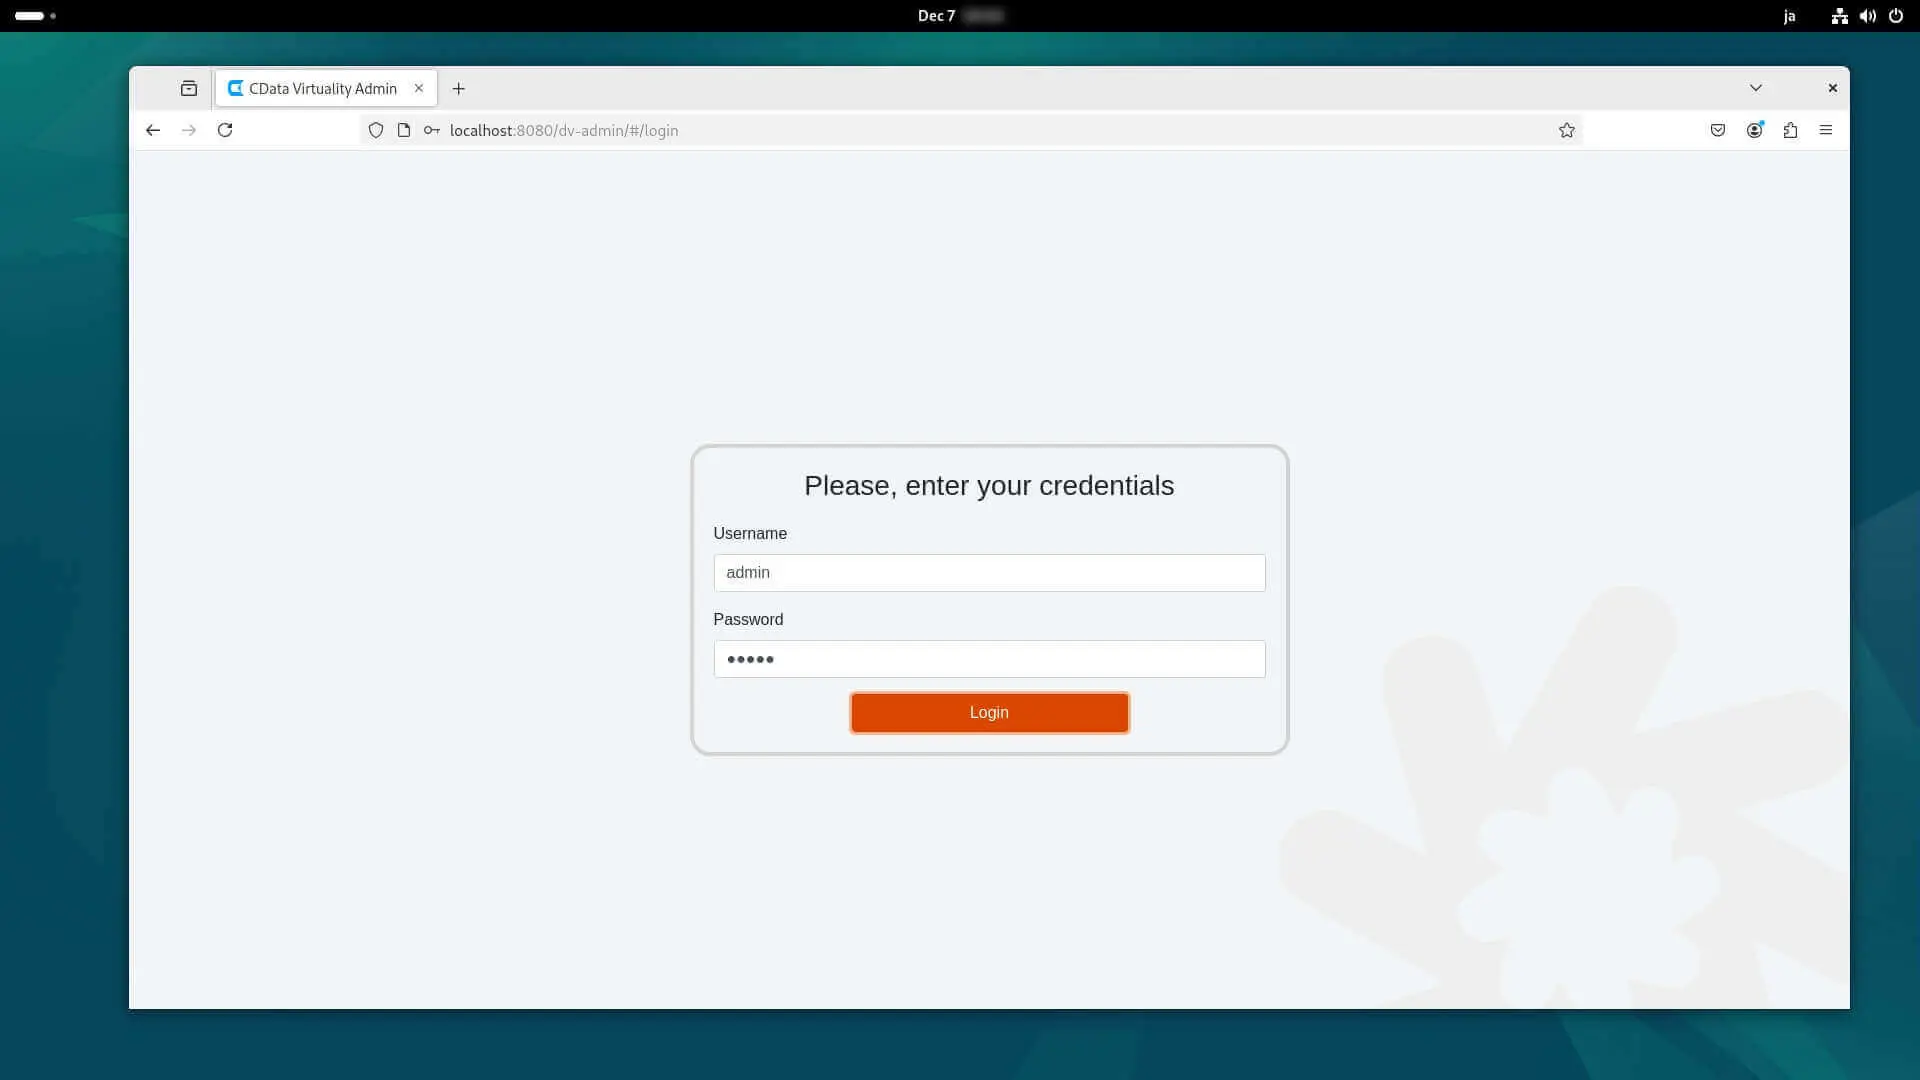The width and height of the screenshot is (1920, 1080).
Task: Click the orange Login button
Action: (989, 713)
